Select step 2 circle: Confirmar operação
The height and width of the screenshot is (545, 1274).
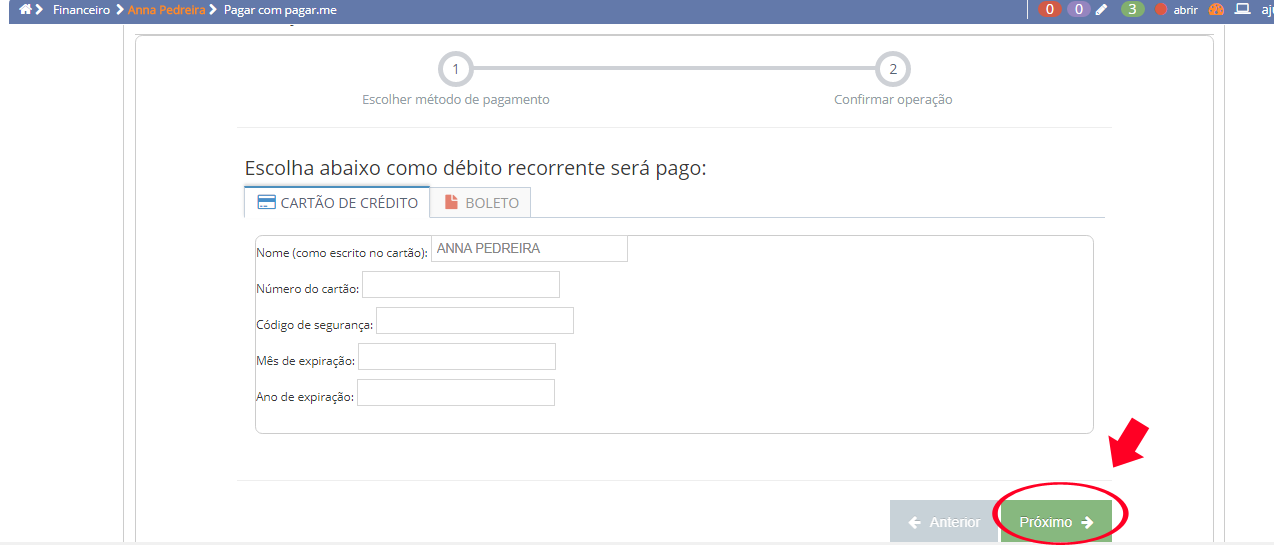(893, 69)
